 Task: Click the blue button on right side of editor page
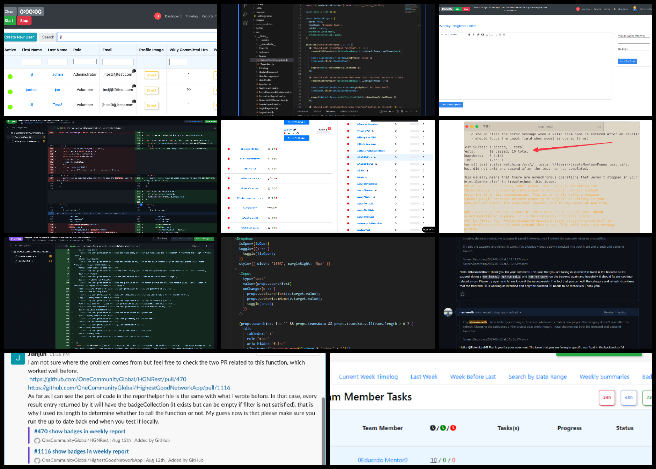(x=627, y=61)
